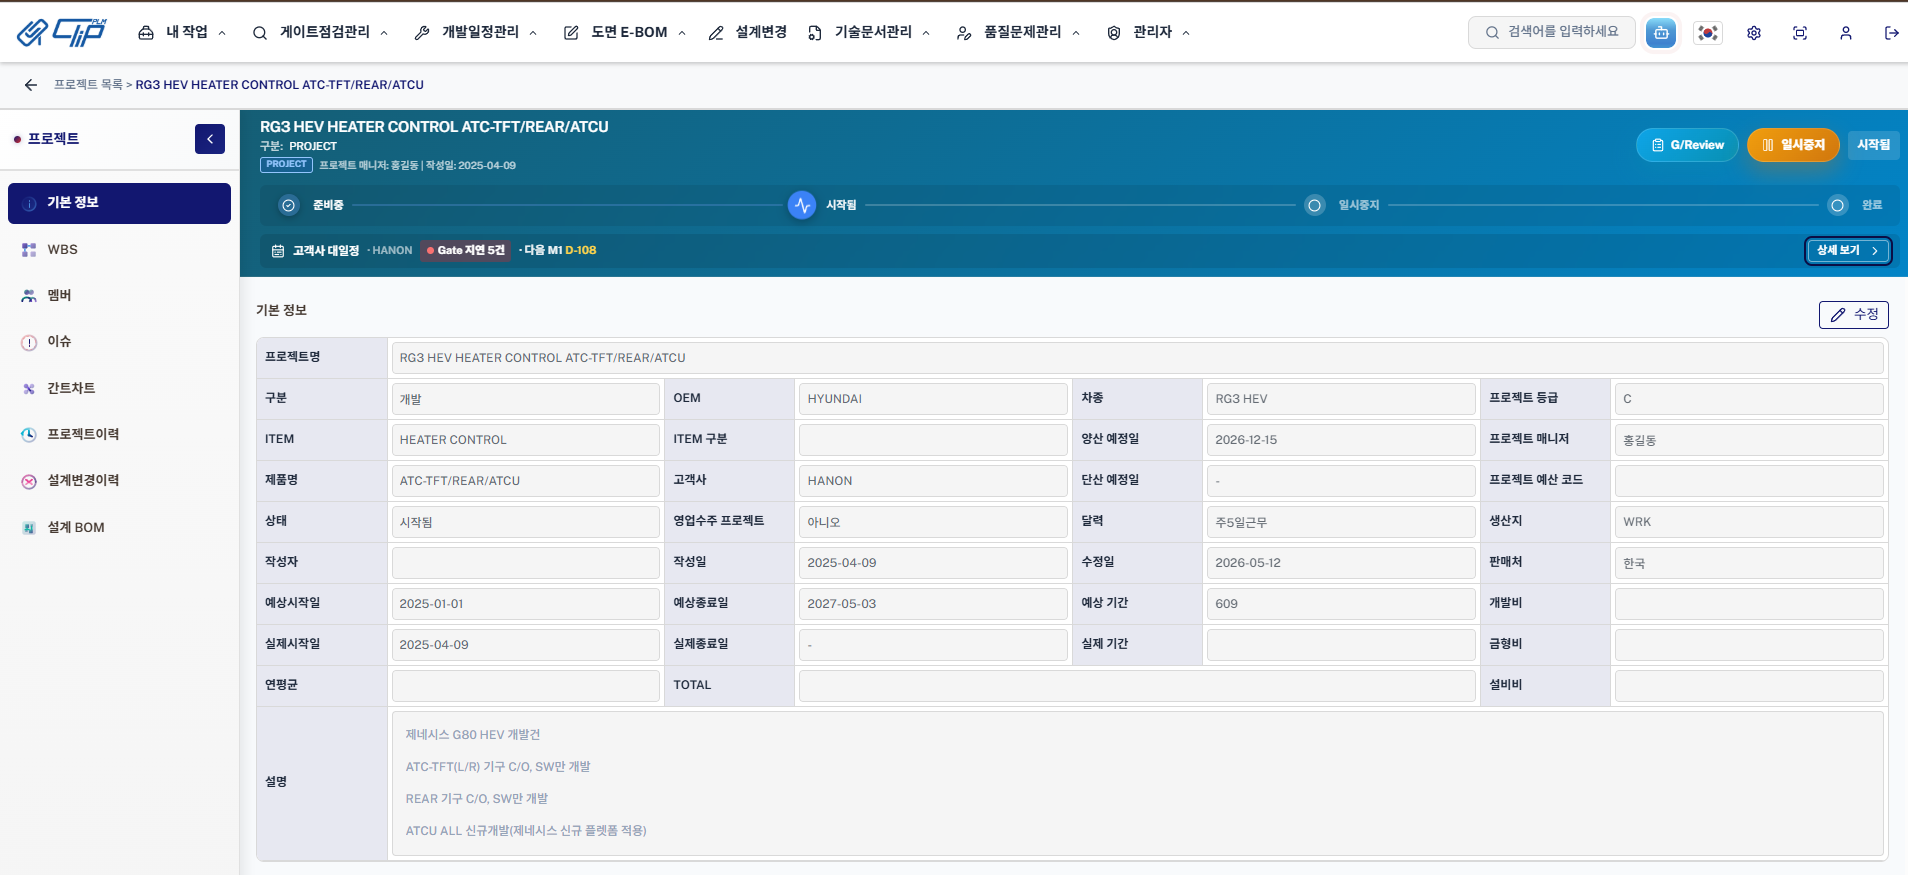Viewport: 1908px width, 875px height.
Task: Focus the 검색어를 입력하세요 search field
Action: pyautogui.click(x=1552, y=32)
